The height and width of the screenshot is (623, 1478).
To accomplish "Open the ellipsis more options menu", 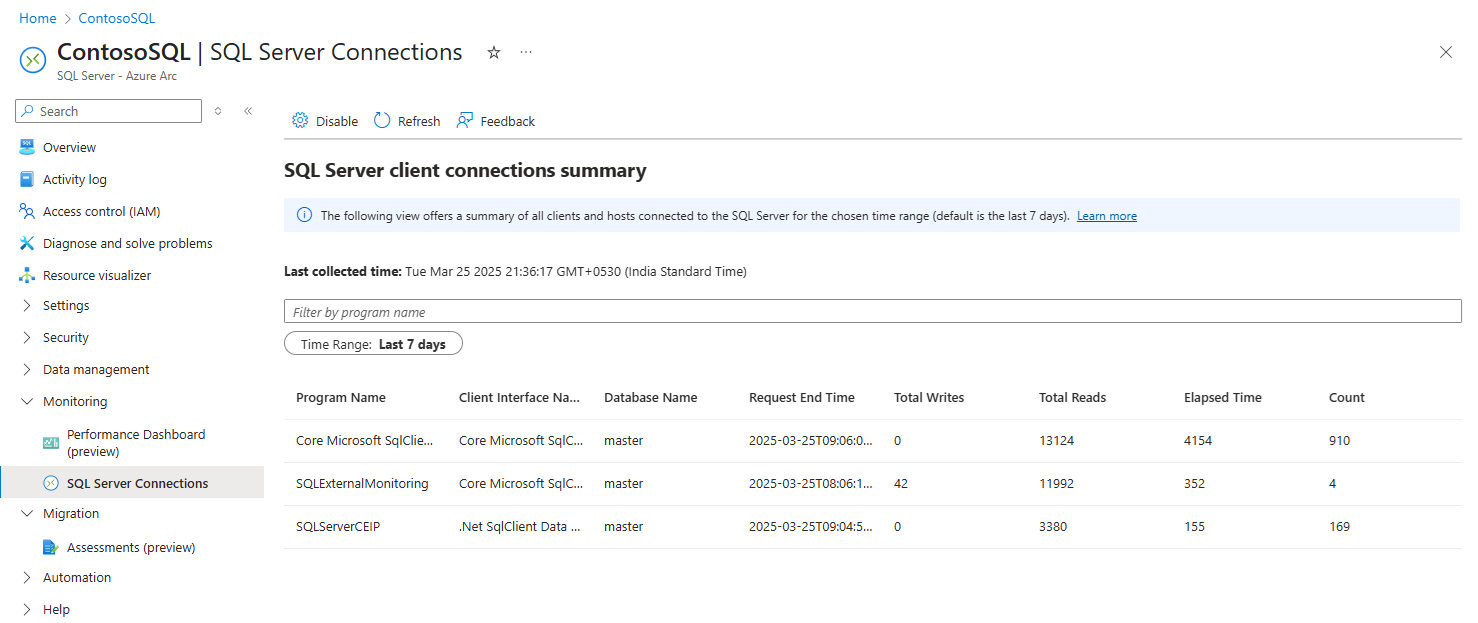I will 526,52.
